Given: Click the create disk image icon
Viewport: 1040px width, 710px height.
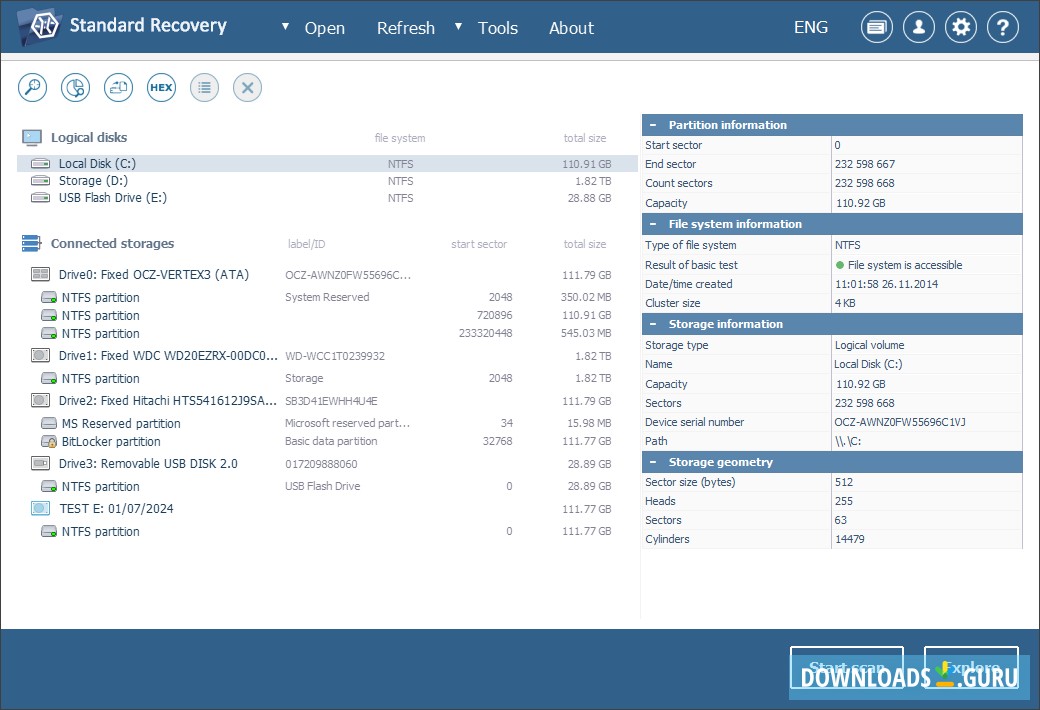Looking at the screenshot, I should click(x=118, y=87).
